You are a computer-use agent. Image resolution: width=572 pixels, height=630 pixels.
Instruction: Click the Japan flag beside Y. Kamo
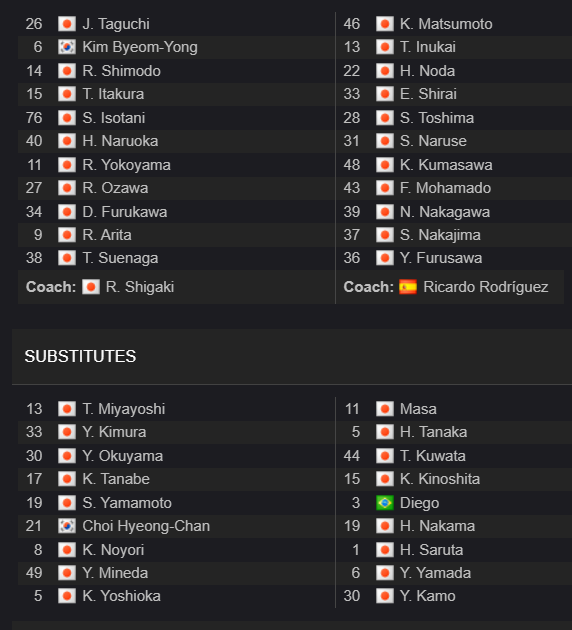(384, 596)
